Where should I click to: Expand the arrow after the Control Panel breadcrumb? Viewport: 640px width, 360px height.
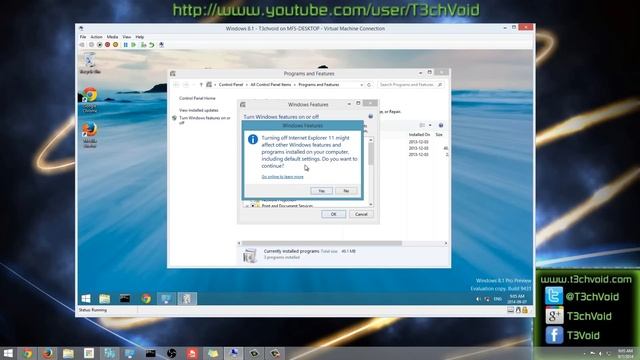point(247,84)
